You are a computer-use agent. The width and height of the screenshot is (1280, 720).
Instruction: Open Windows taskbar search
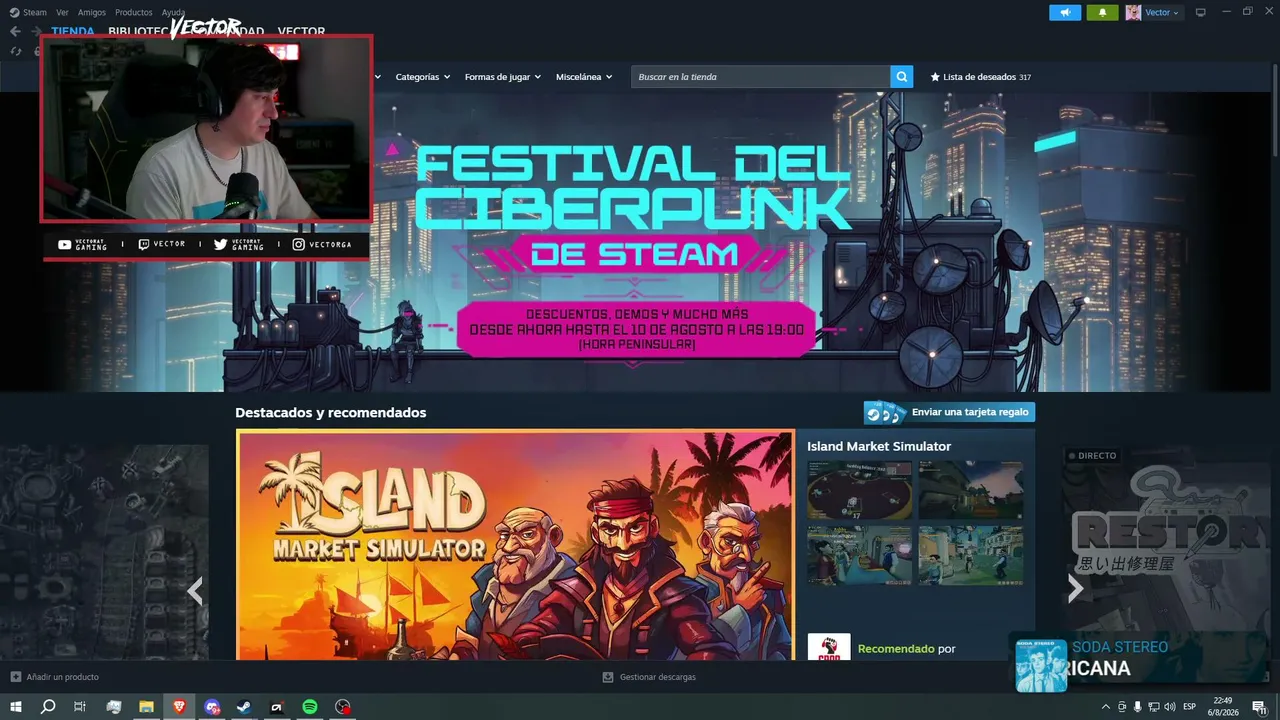[x=48, y=707]
